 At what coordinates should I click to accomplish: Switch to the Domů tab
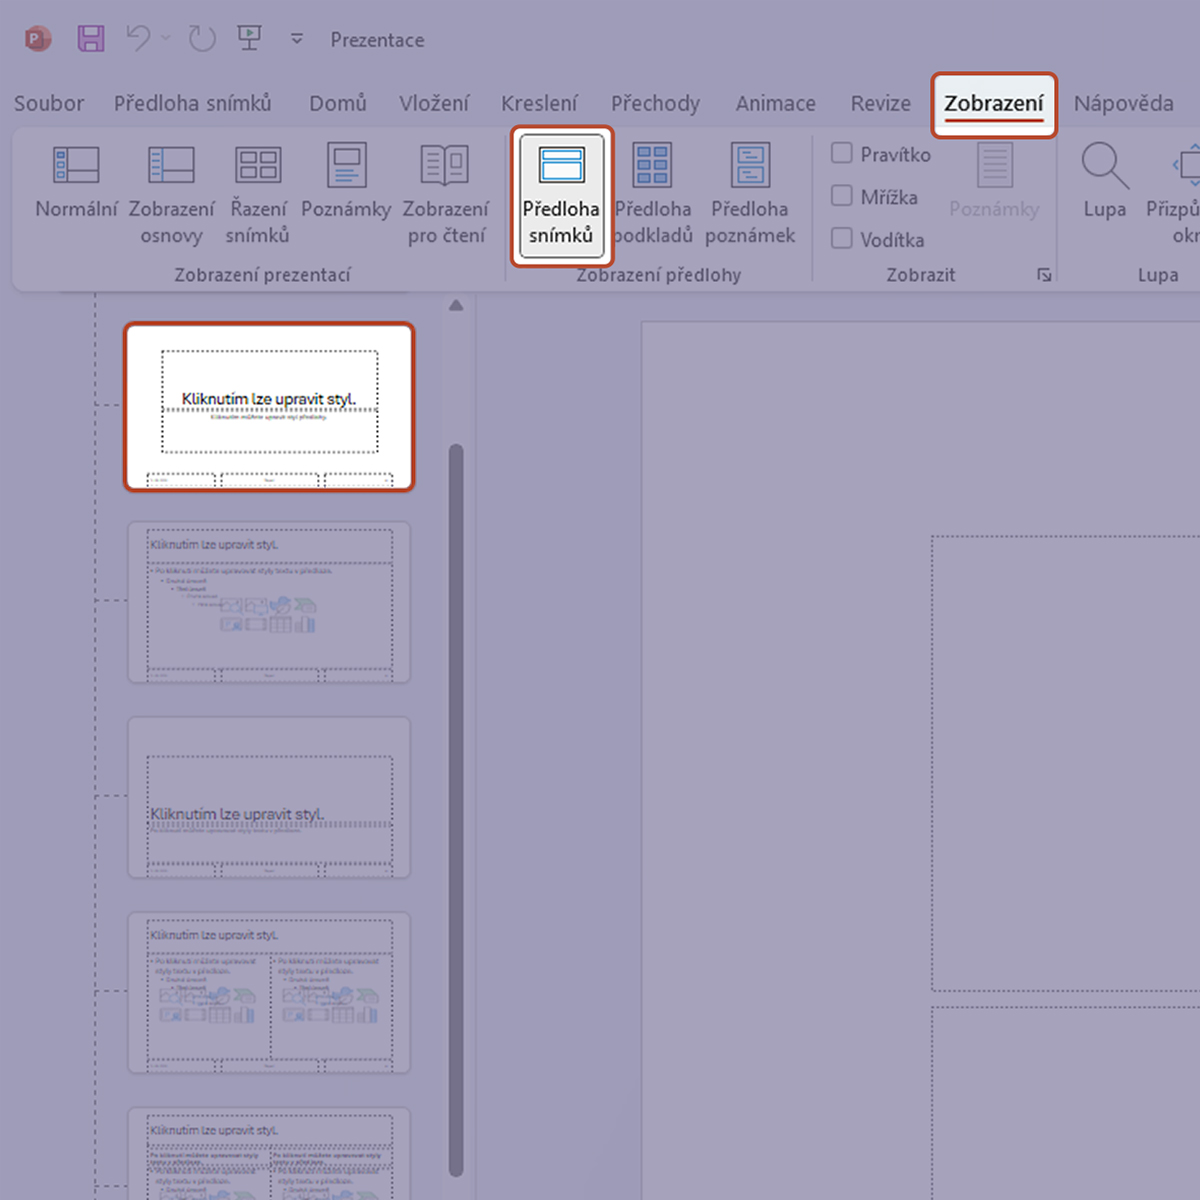(338, 103)
